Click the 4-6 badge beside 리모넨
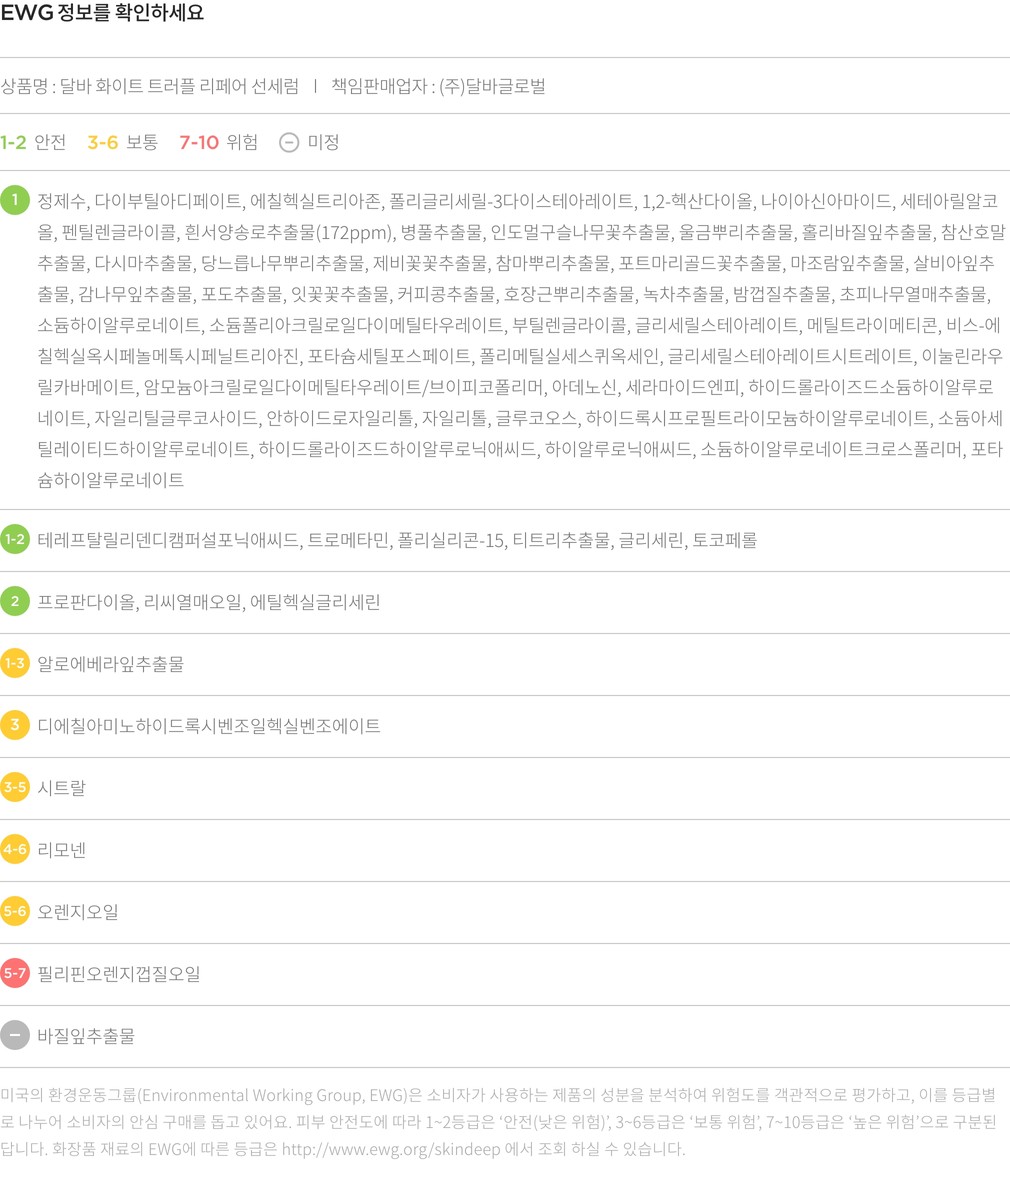1010x1201 pixels. (x=15, y=850)
